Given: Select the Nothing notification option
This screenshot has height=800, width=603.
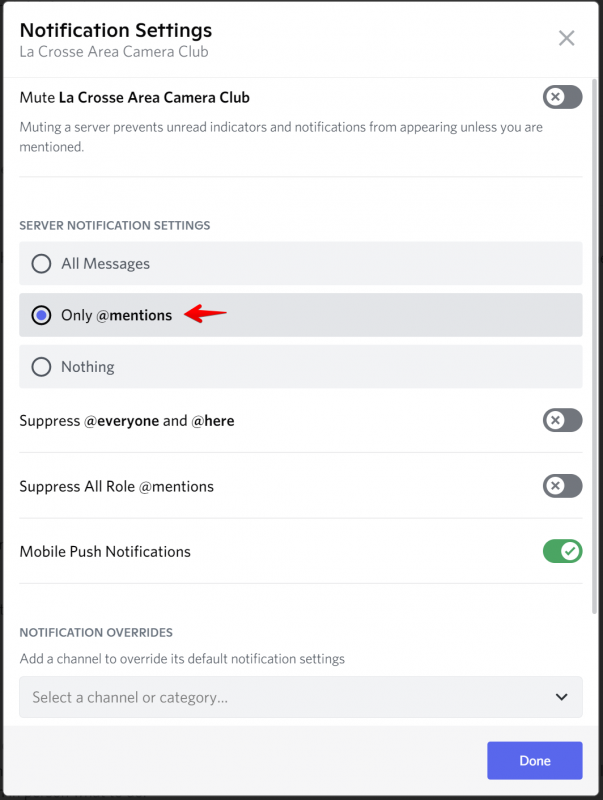Looking at the screenshot, I should (41, 366).
